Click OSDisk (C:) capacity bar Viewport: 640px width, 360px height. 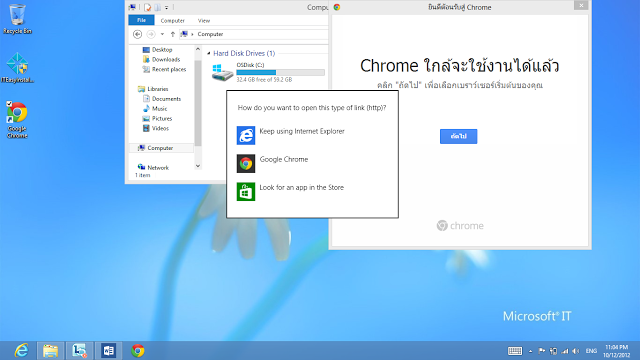280,72
